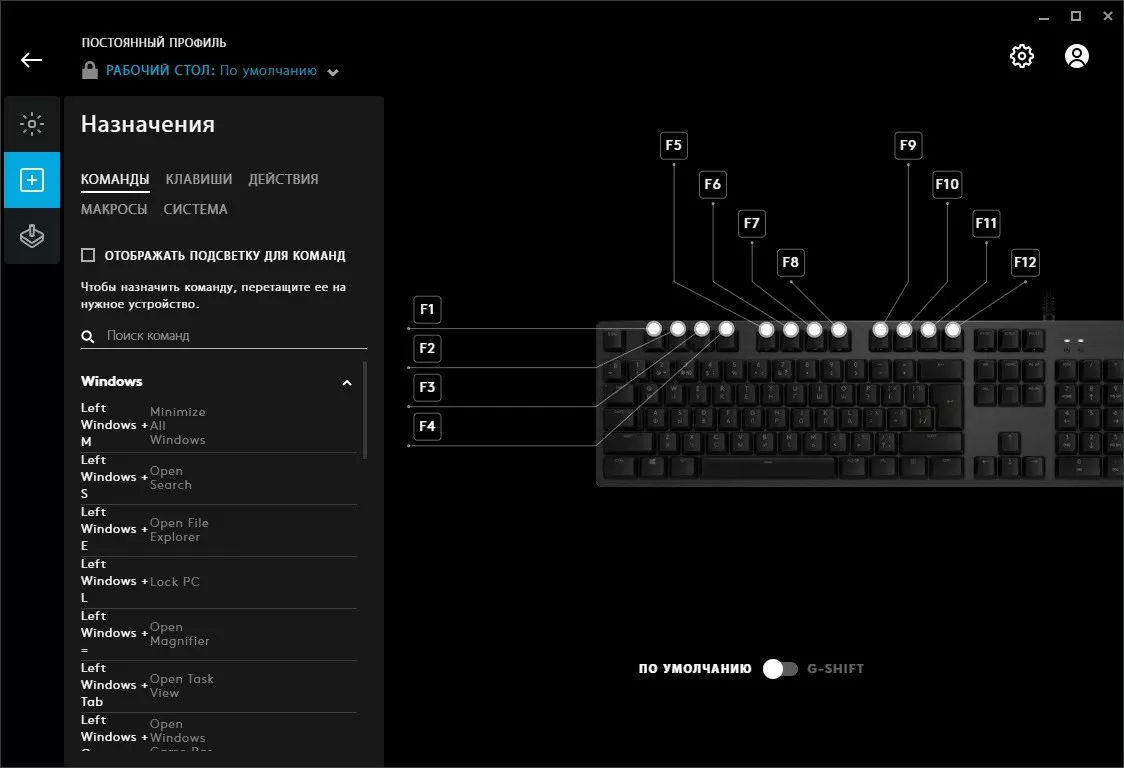Click the 'Поиск команд' search field
The width and height of the screenshot is (1124, 768).
pos(230,336)
